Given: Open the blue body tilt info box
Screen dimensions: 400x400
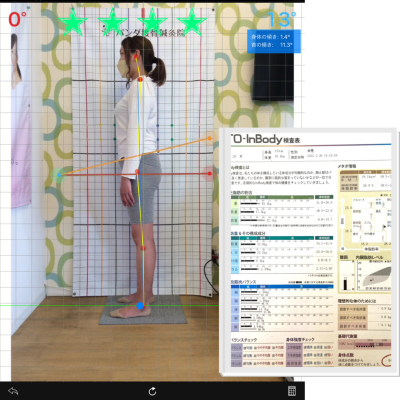Looking at the screenshot, I should click(x=274, y=41).
